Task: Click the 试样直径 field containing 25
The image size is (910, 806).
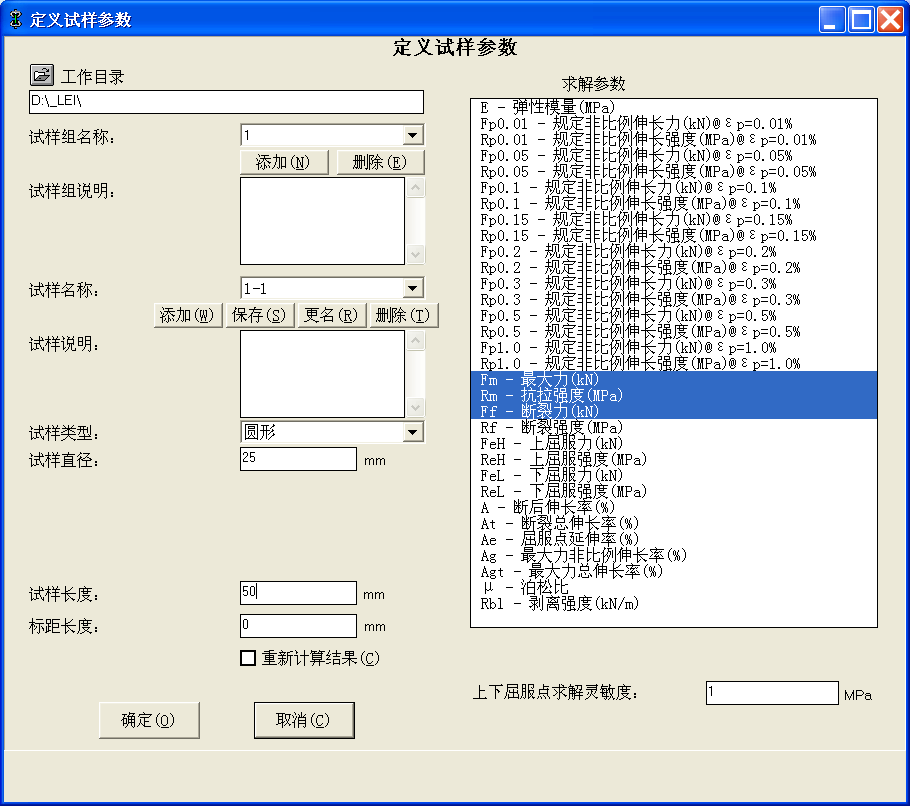Action: pyautogui.click(x=298, y=458)
